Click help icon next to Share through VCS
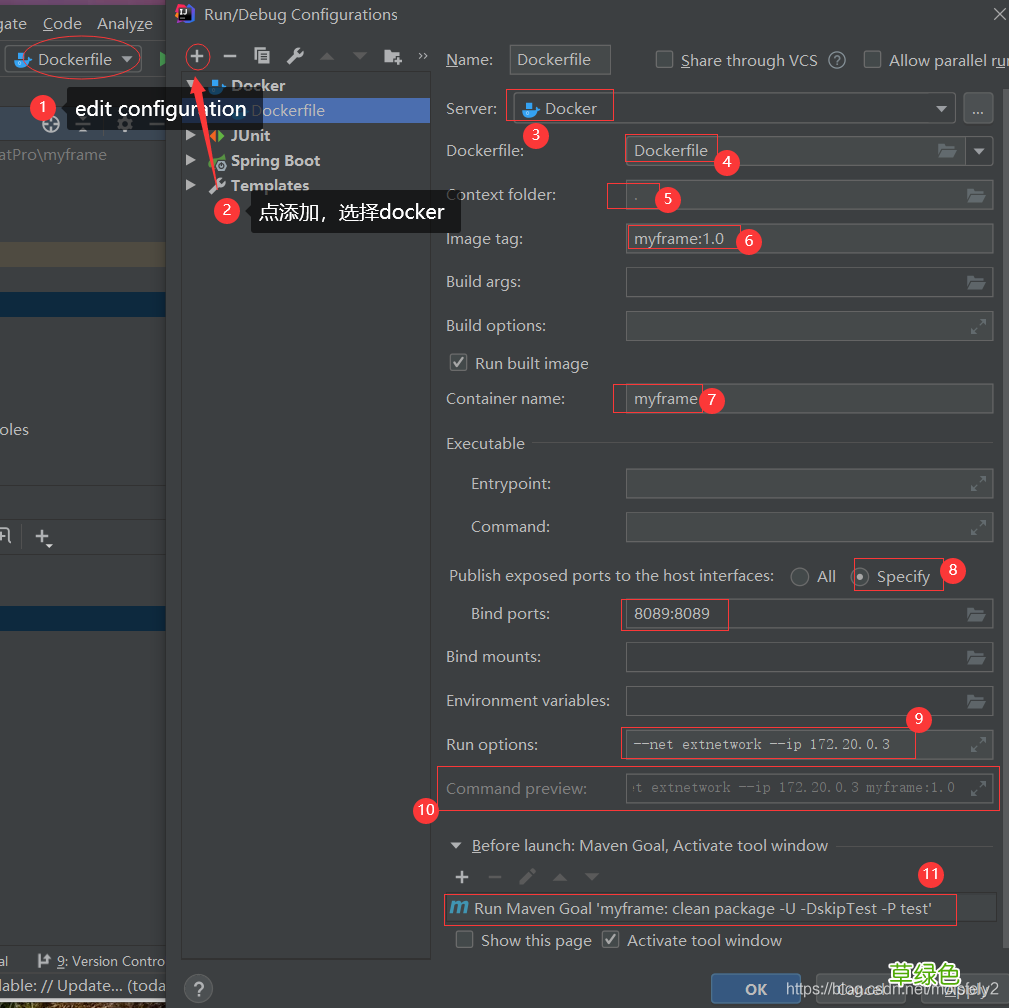Viewport: 1009px width, 1008px height. (x=837, y=61)
